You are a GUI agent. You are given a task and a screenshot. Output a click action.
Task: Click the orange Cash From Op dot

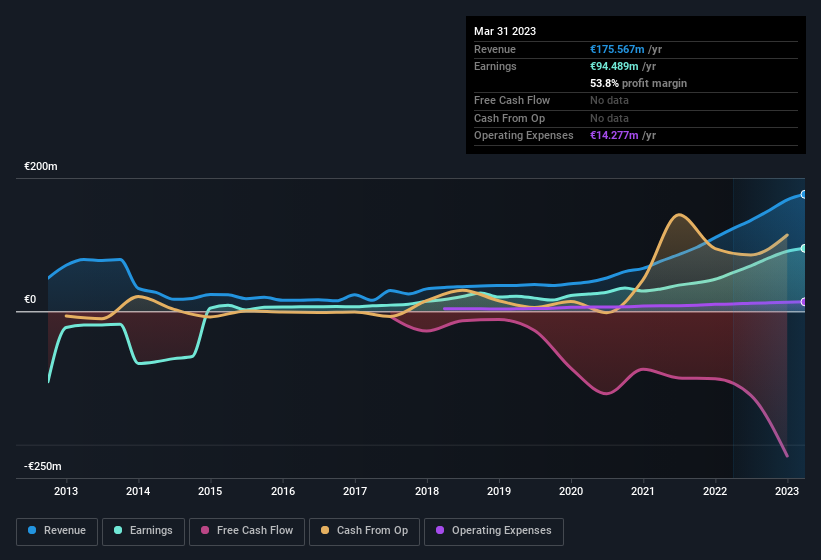(x=326, y=531)
